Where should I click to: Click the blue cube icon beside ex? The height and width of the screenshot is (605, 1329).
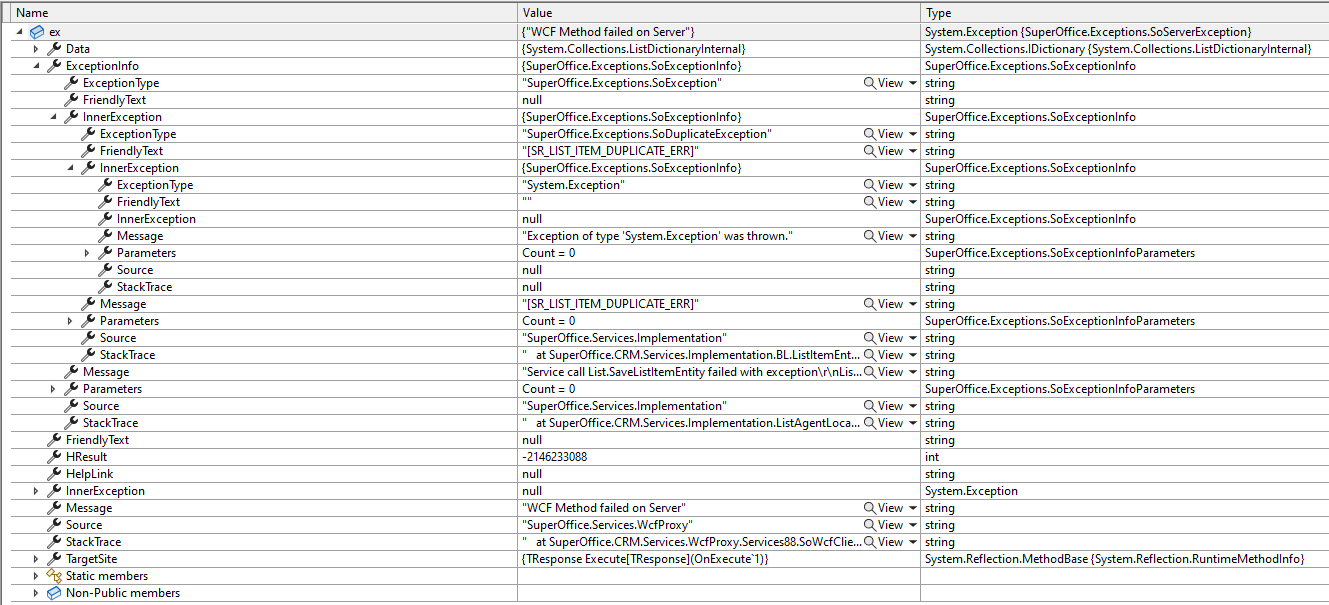(x=37, y=32)
